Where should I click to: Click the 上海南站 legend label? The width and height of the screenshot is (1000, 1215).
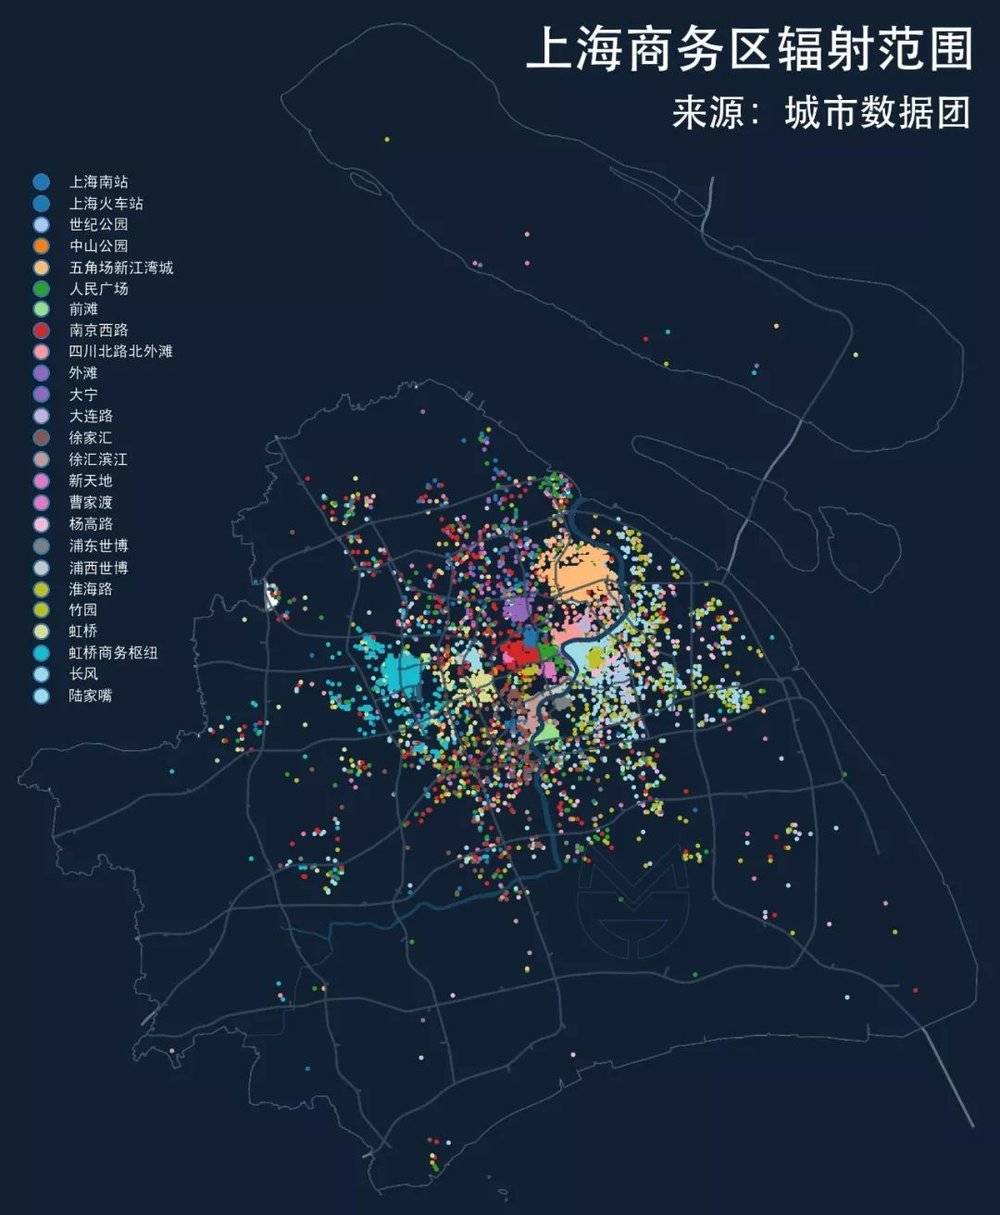click(x=98, y=182)
